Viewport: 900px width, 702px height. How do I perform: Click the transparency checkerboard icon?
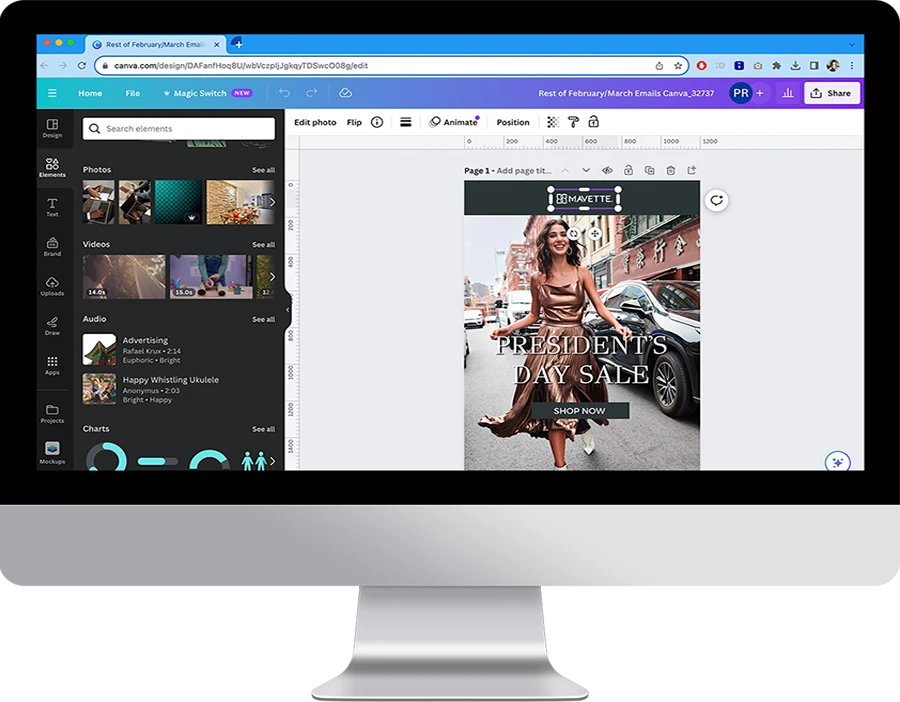(553, 122)
